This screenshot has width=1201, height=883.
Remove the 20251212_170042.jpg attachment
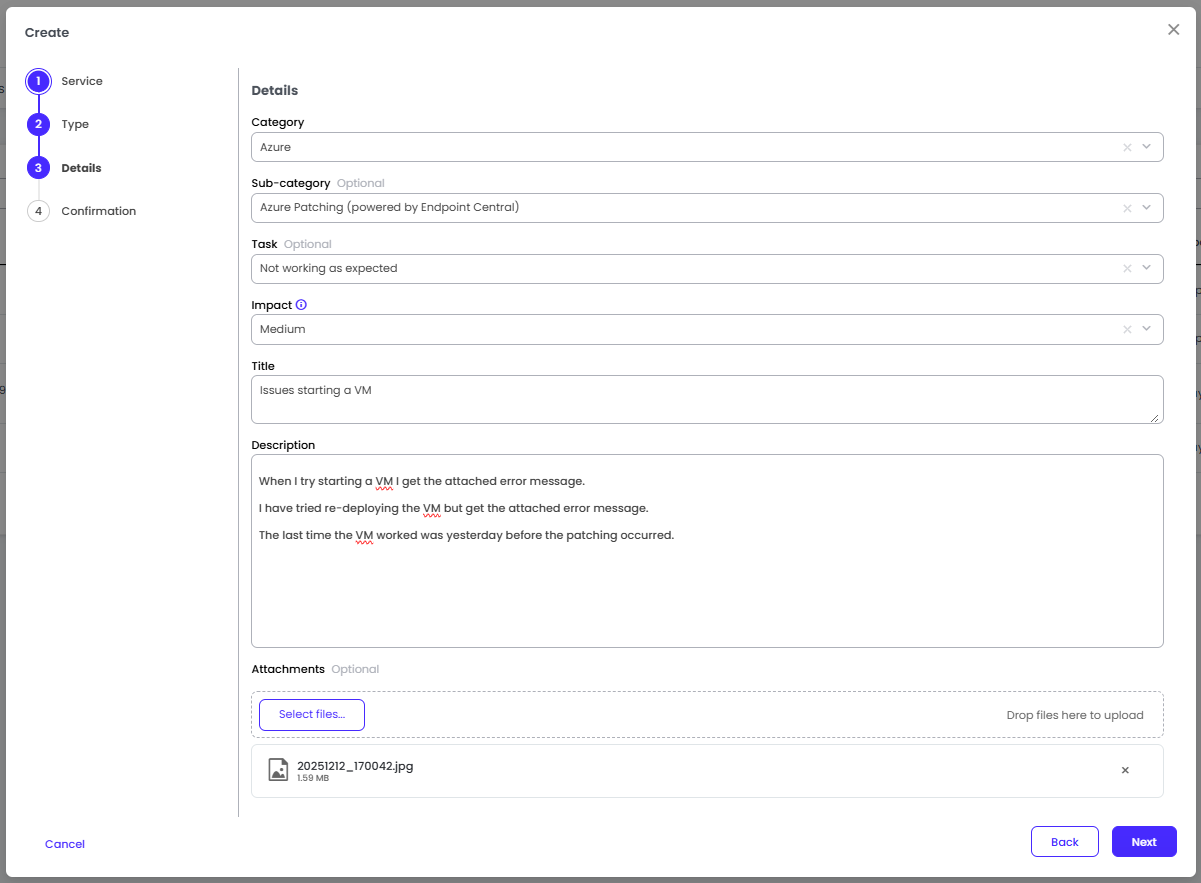coord(1125,770)
